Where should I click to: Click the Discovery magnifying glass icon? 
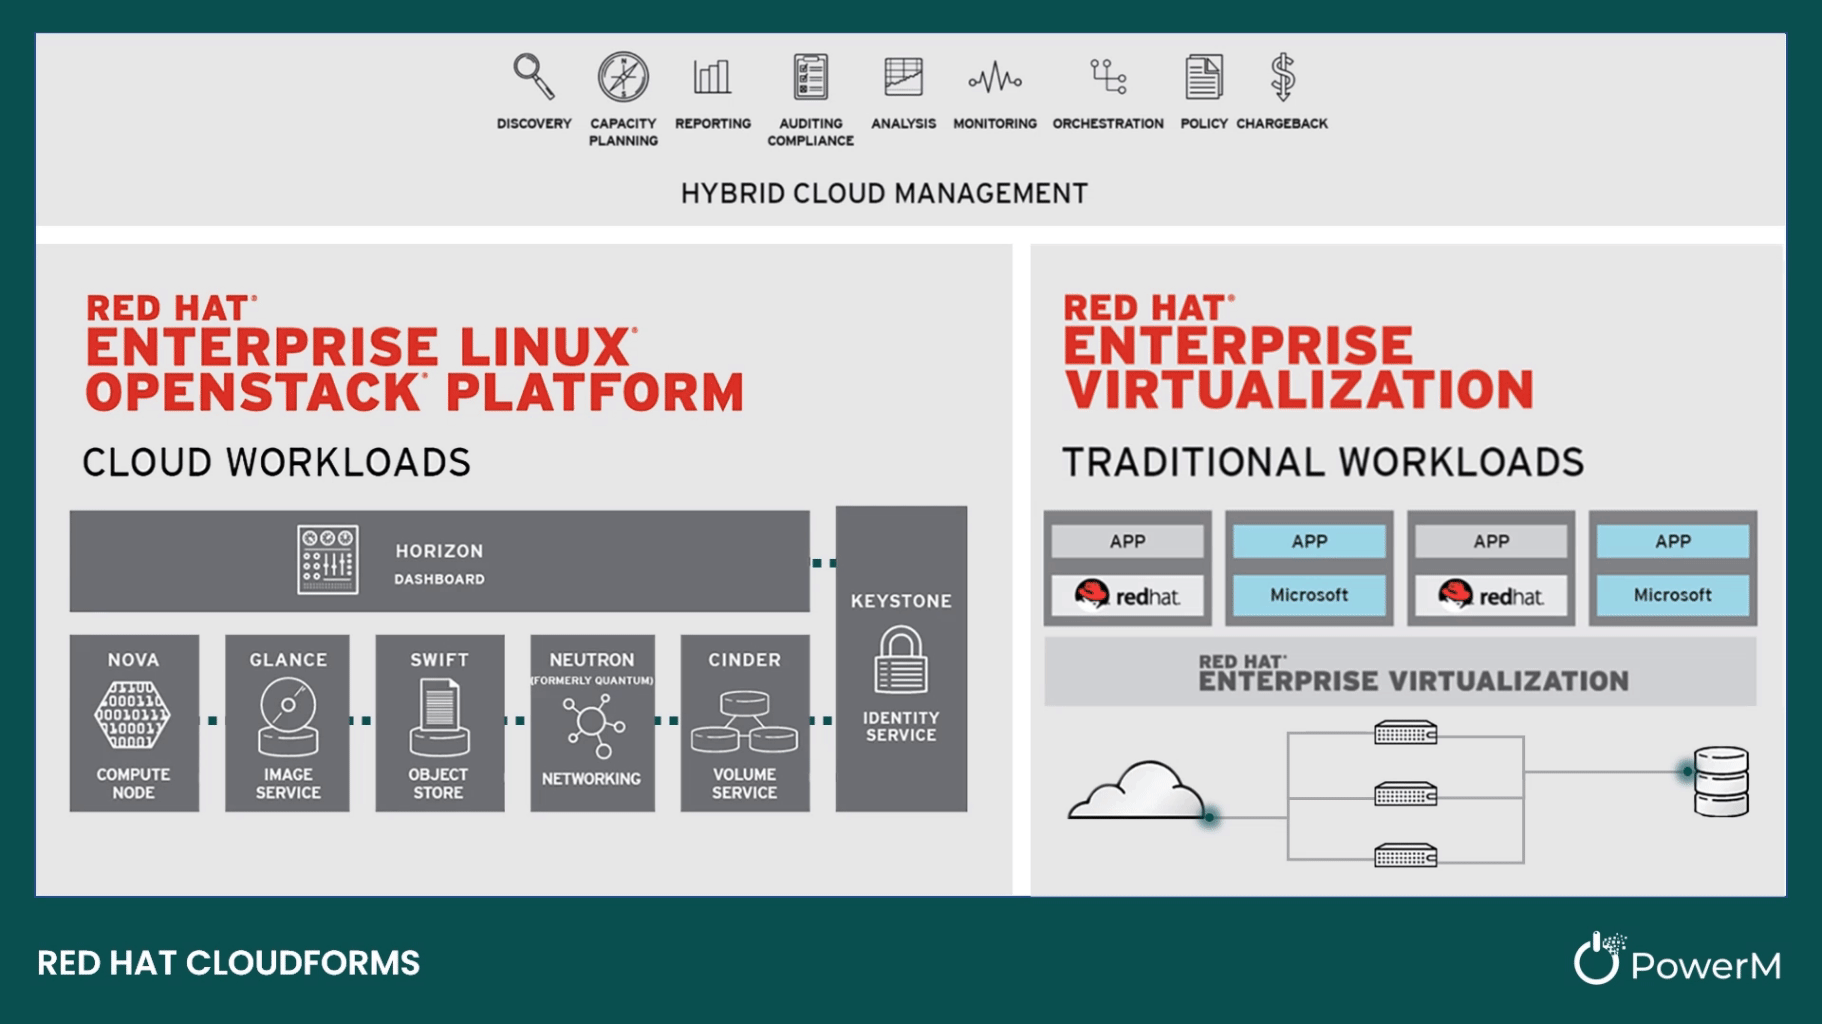[x=533, y=77]
